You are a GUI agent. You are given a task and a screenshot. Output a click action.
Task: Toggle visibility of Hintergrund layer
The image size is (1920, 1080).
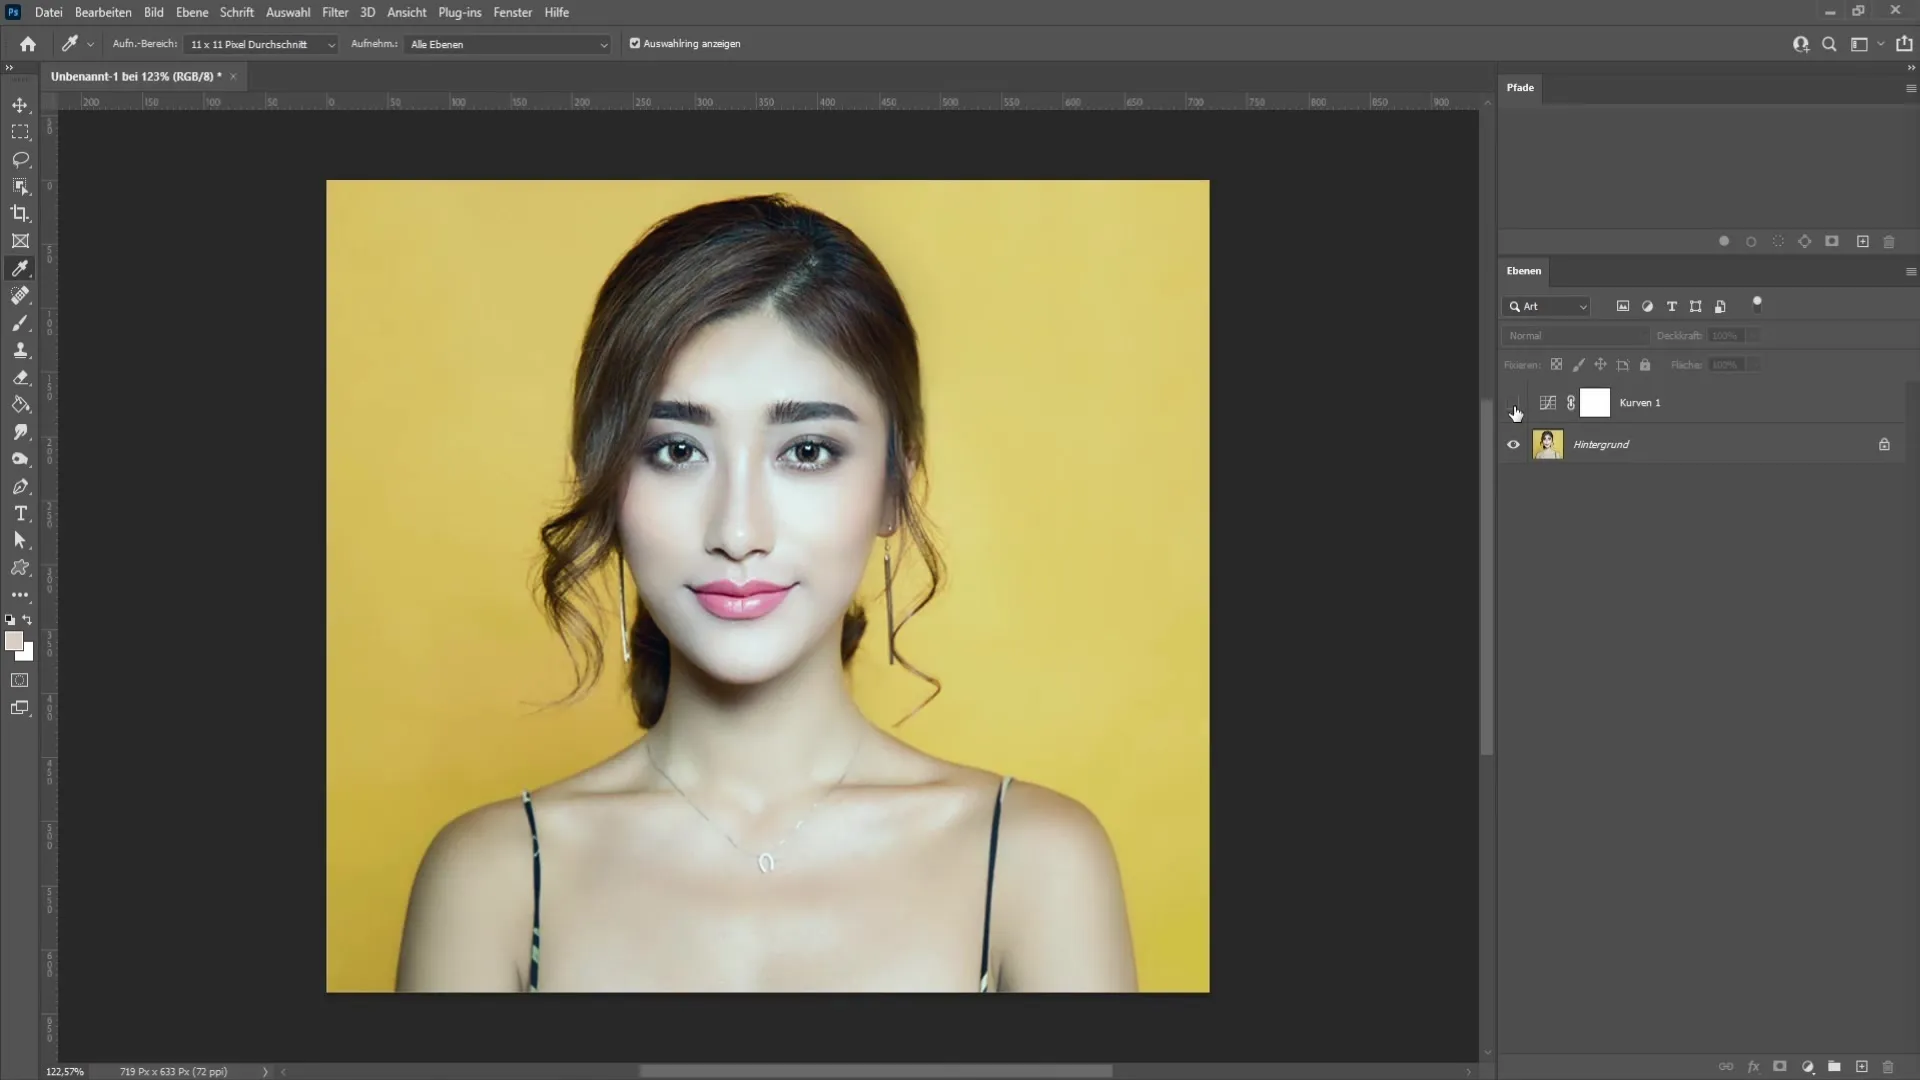1513,444
